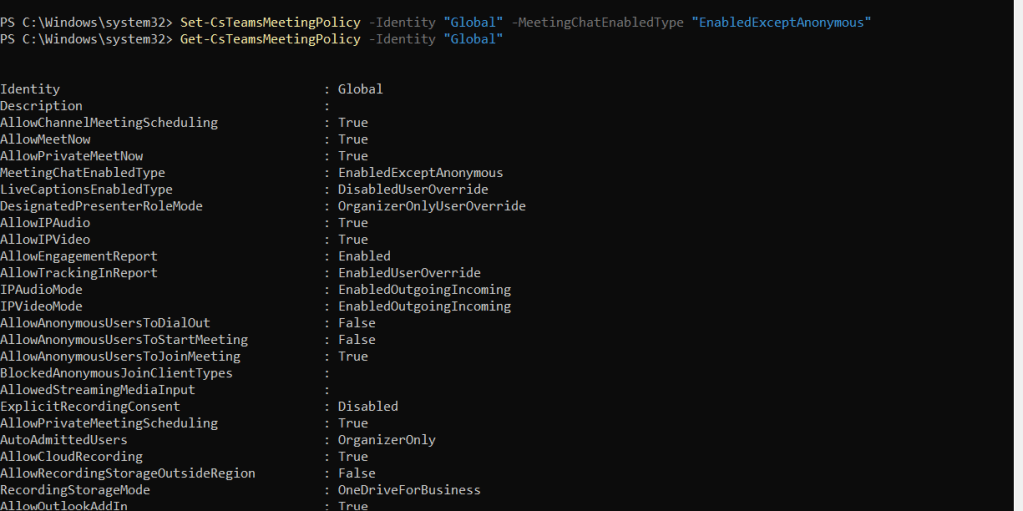Click the EnabledExceptAnonymous output value
This screenshot has height=511, width=1023.
click(420, 173)
